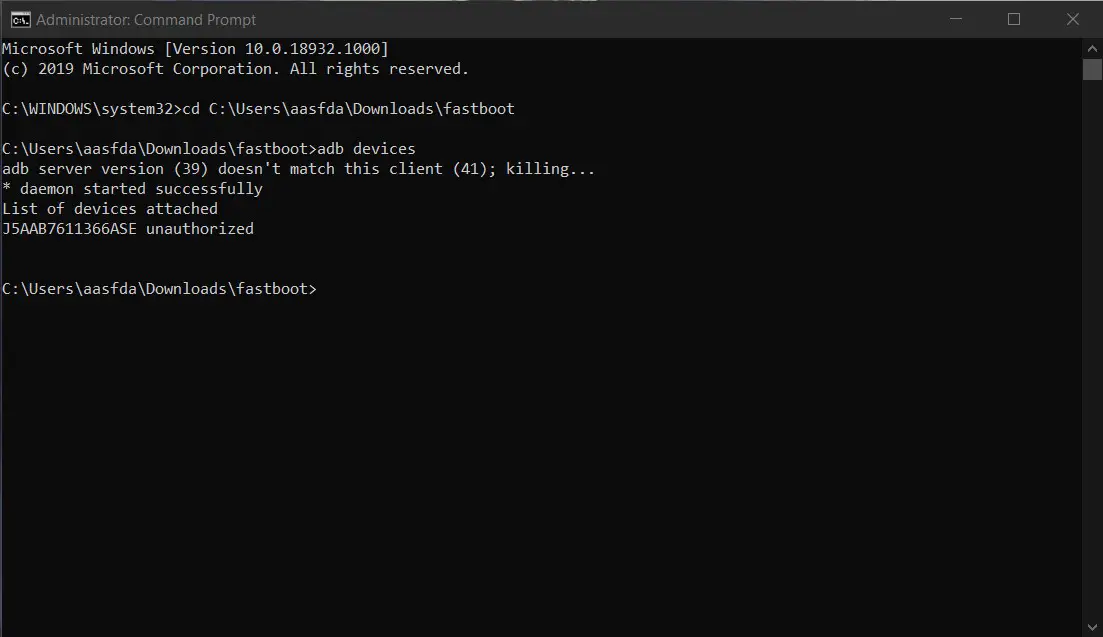Image resolution: width=1103 pixels, height=637 pixels.
Task: Click the "daemon started successfully" line
Action: point(132,189)
